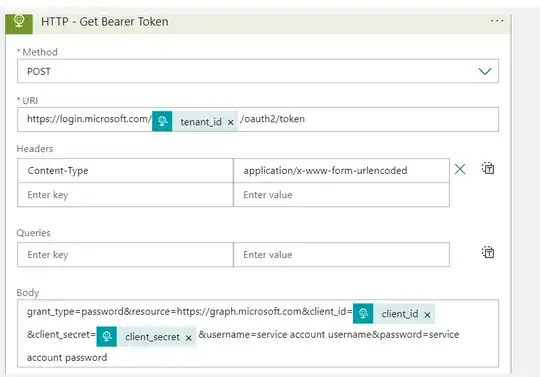Screen dimensions: 540x377
Task: Click the empty Headers Enter key field
Action: (125, 195)
